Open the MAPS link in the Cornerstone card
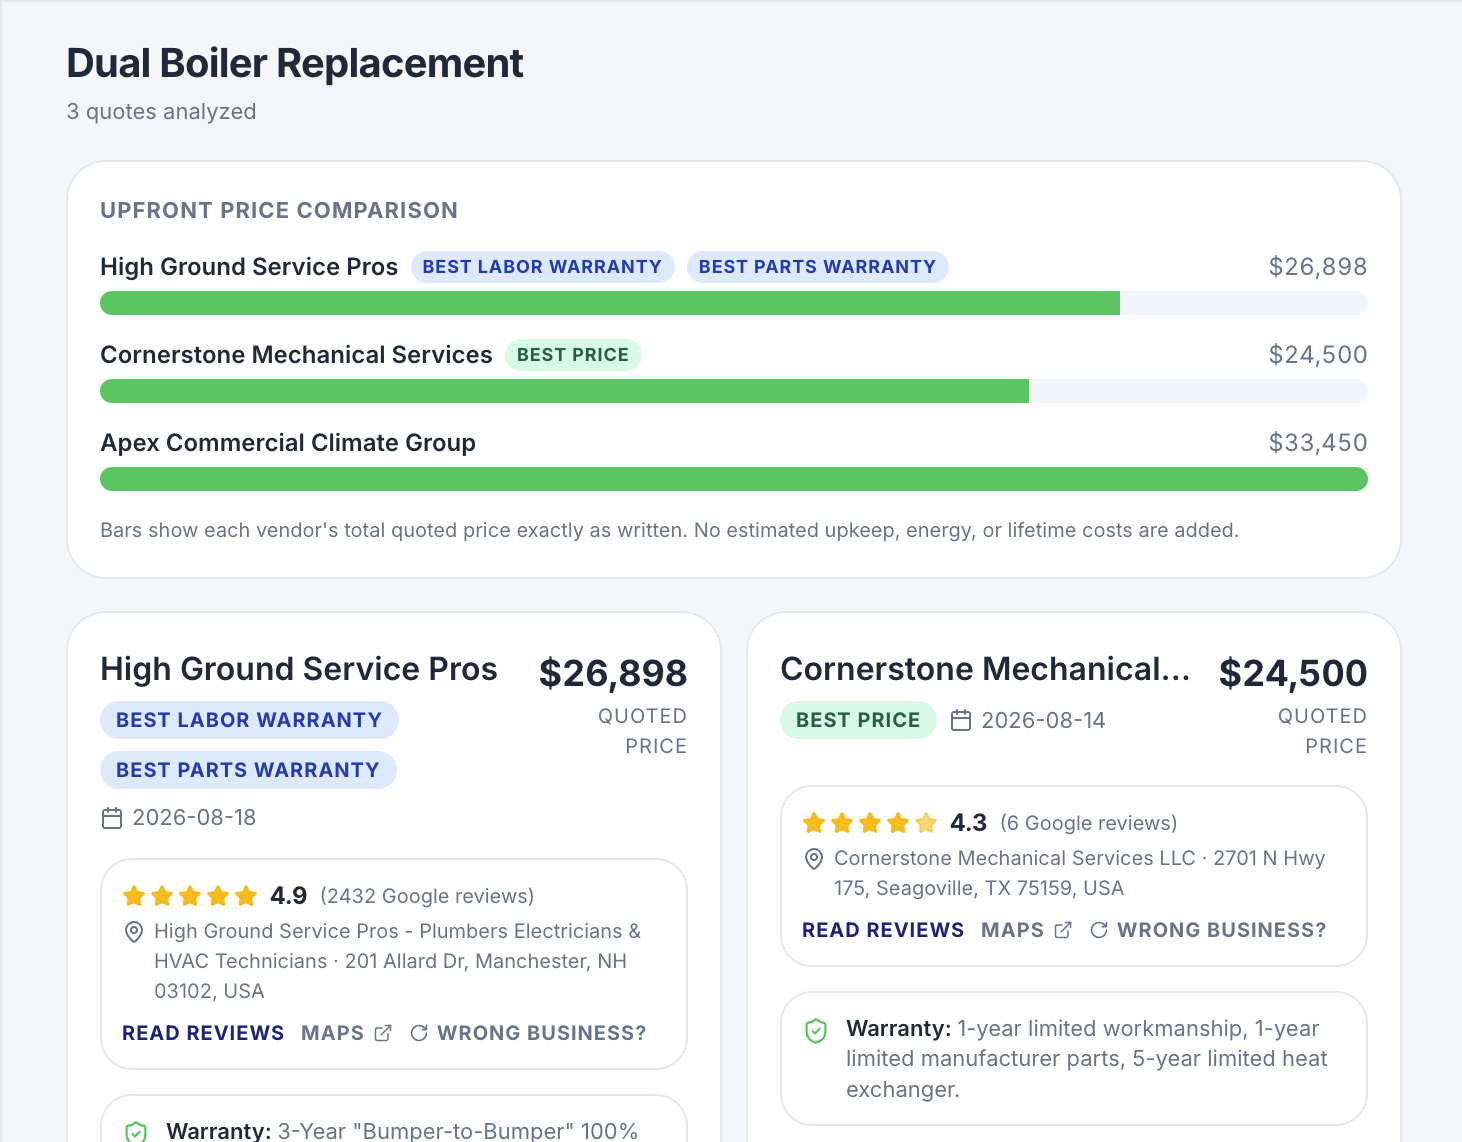The width and height of the screenshot is (1462, 1142). pos(1026,930)
